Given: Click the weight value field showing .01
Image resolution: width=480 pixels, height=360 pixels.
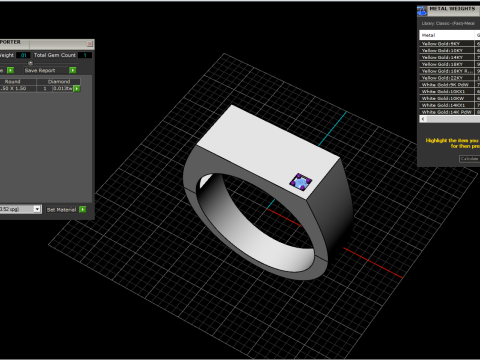Looking at the screenshot, I should point(23,55).
